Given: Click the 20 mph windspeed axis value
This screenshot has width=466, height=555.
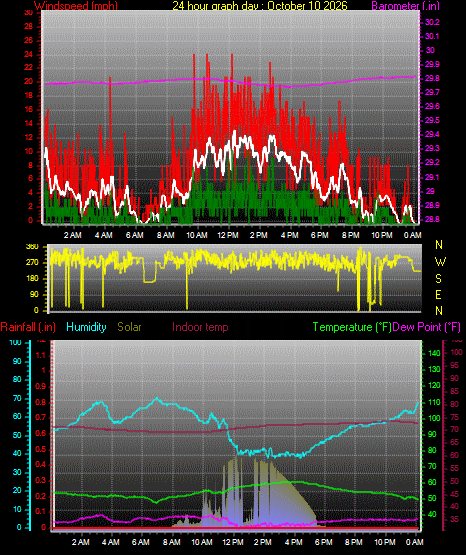Looking at the screenshot, I should pyautogui.click(x=28, y=81).
